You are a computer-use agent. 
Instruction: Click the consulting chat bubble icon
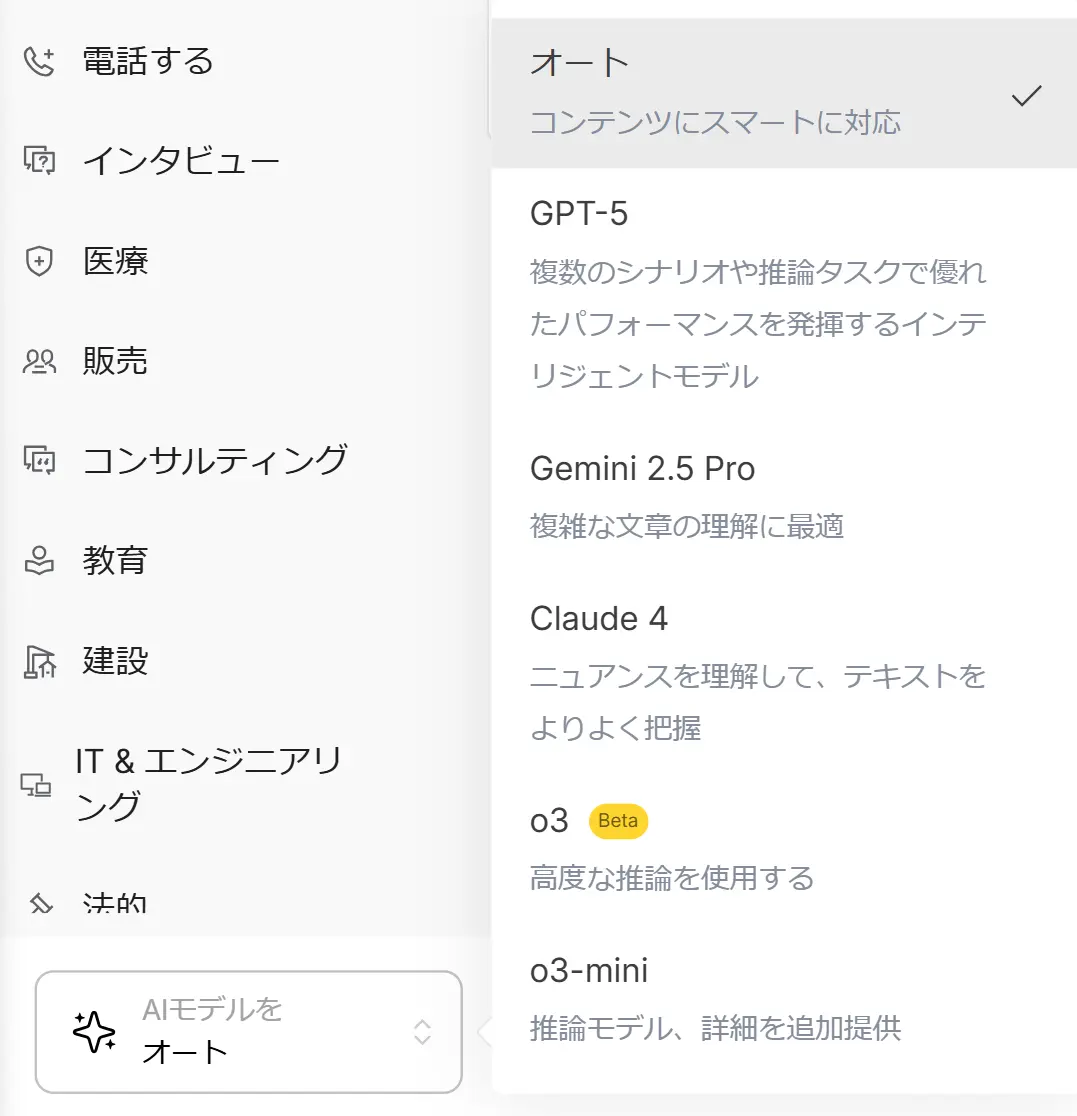39,460
